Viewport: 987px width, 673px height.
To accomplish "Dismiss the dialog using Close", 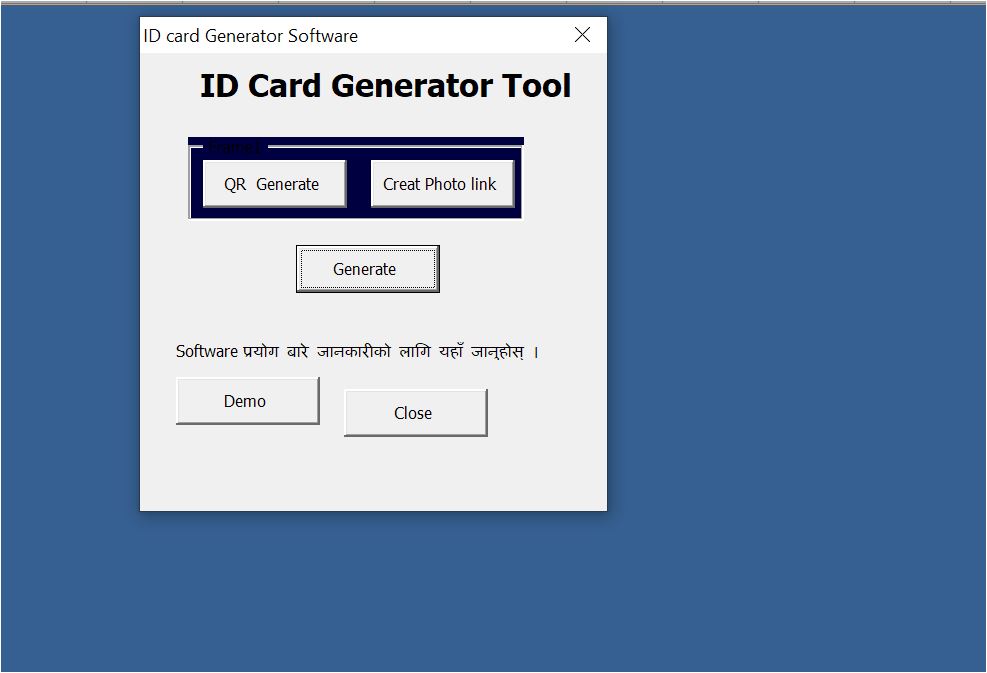I will tap(414, 412).
